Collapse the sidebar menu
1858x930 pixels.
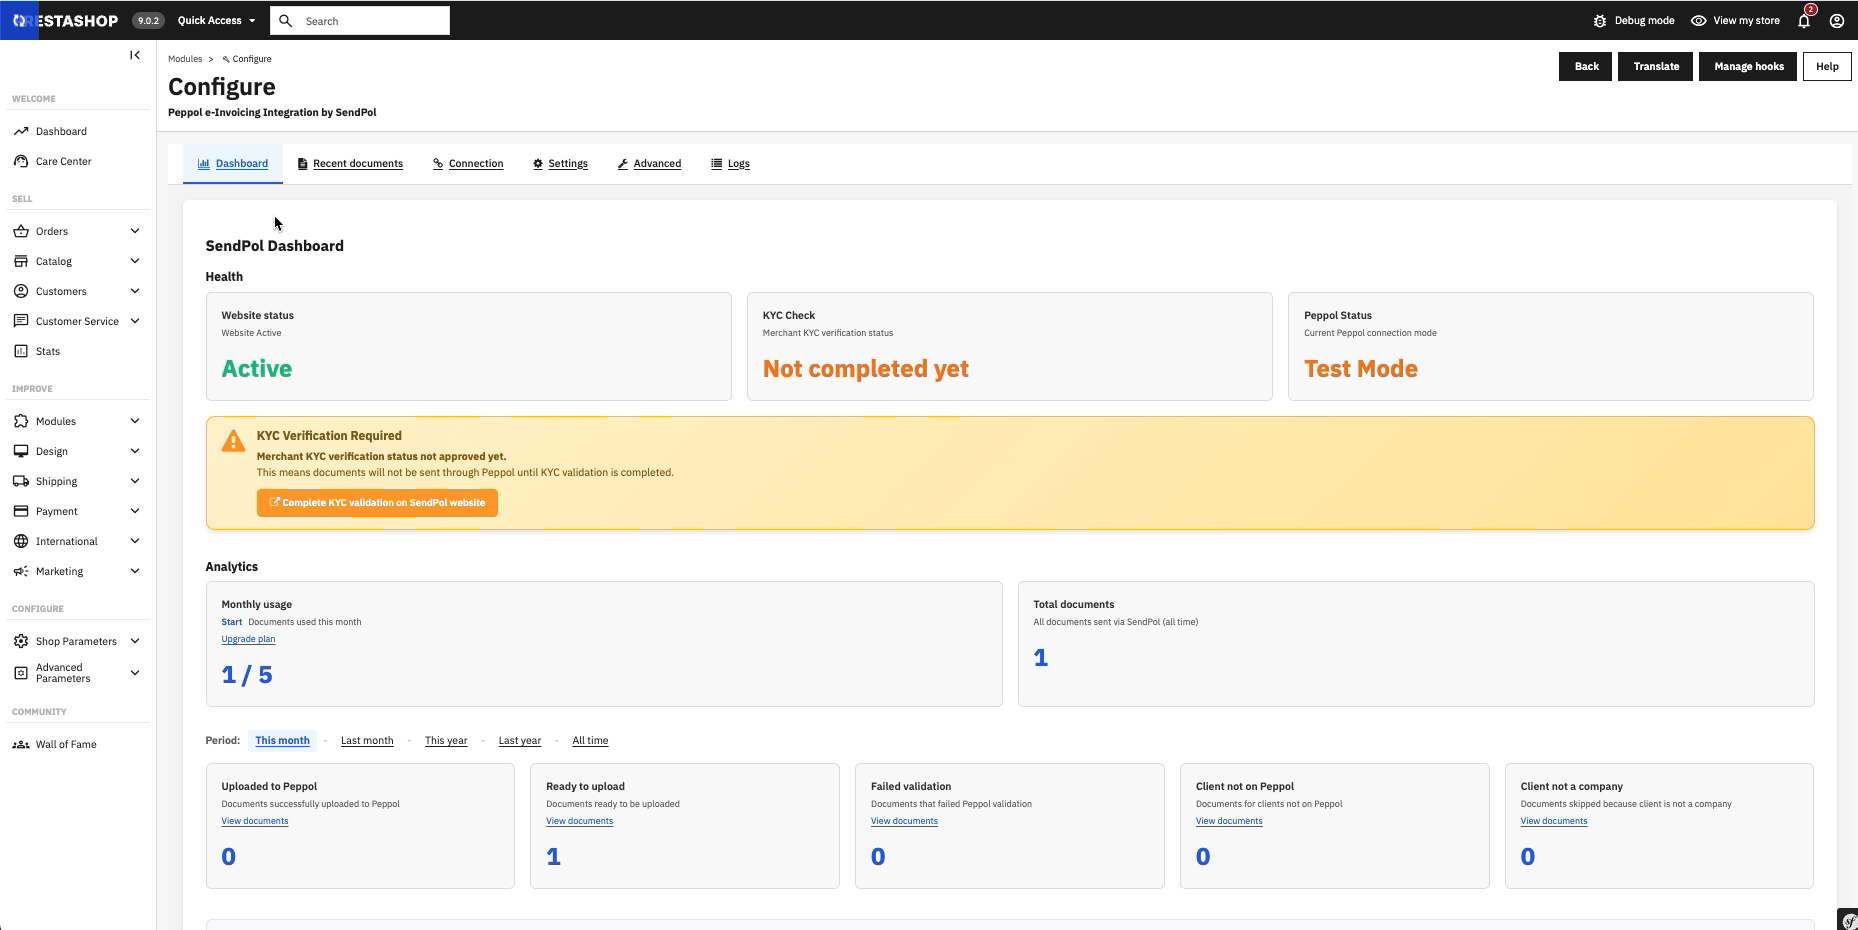[135, 55]
